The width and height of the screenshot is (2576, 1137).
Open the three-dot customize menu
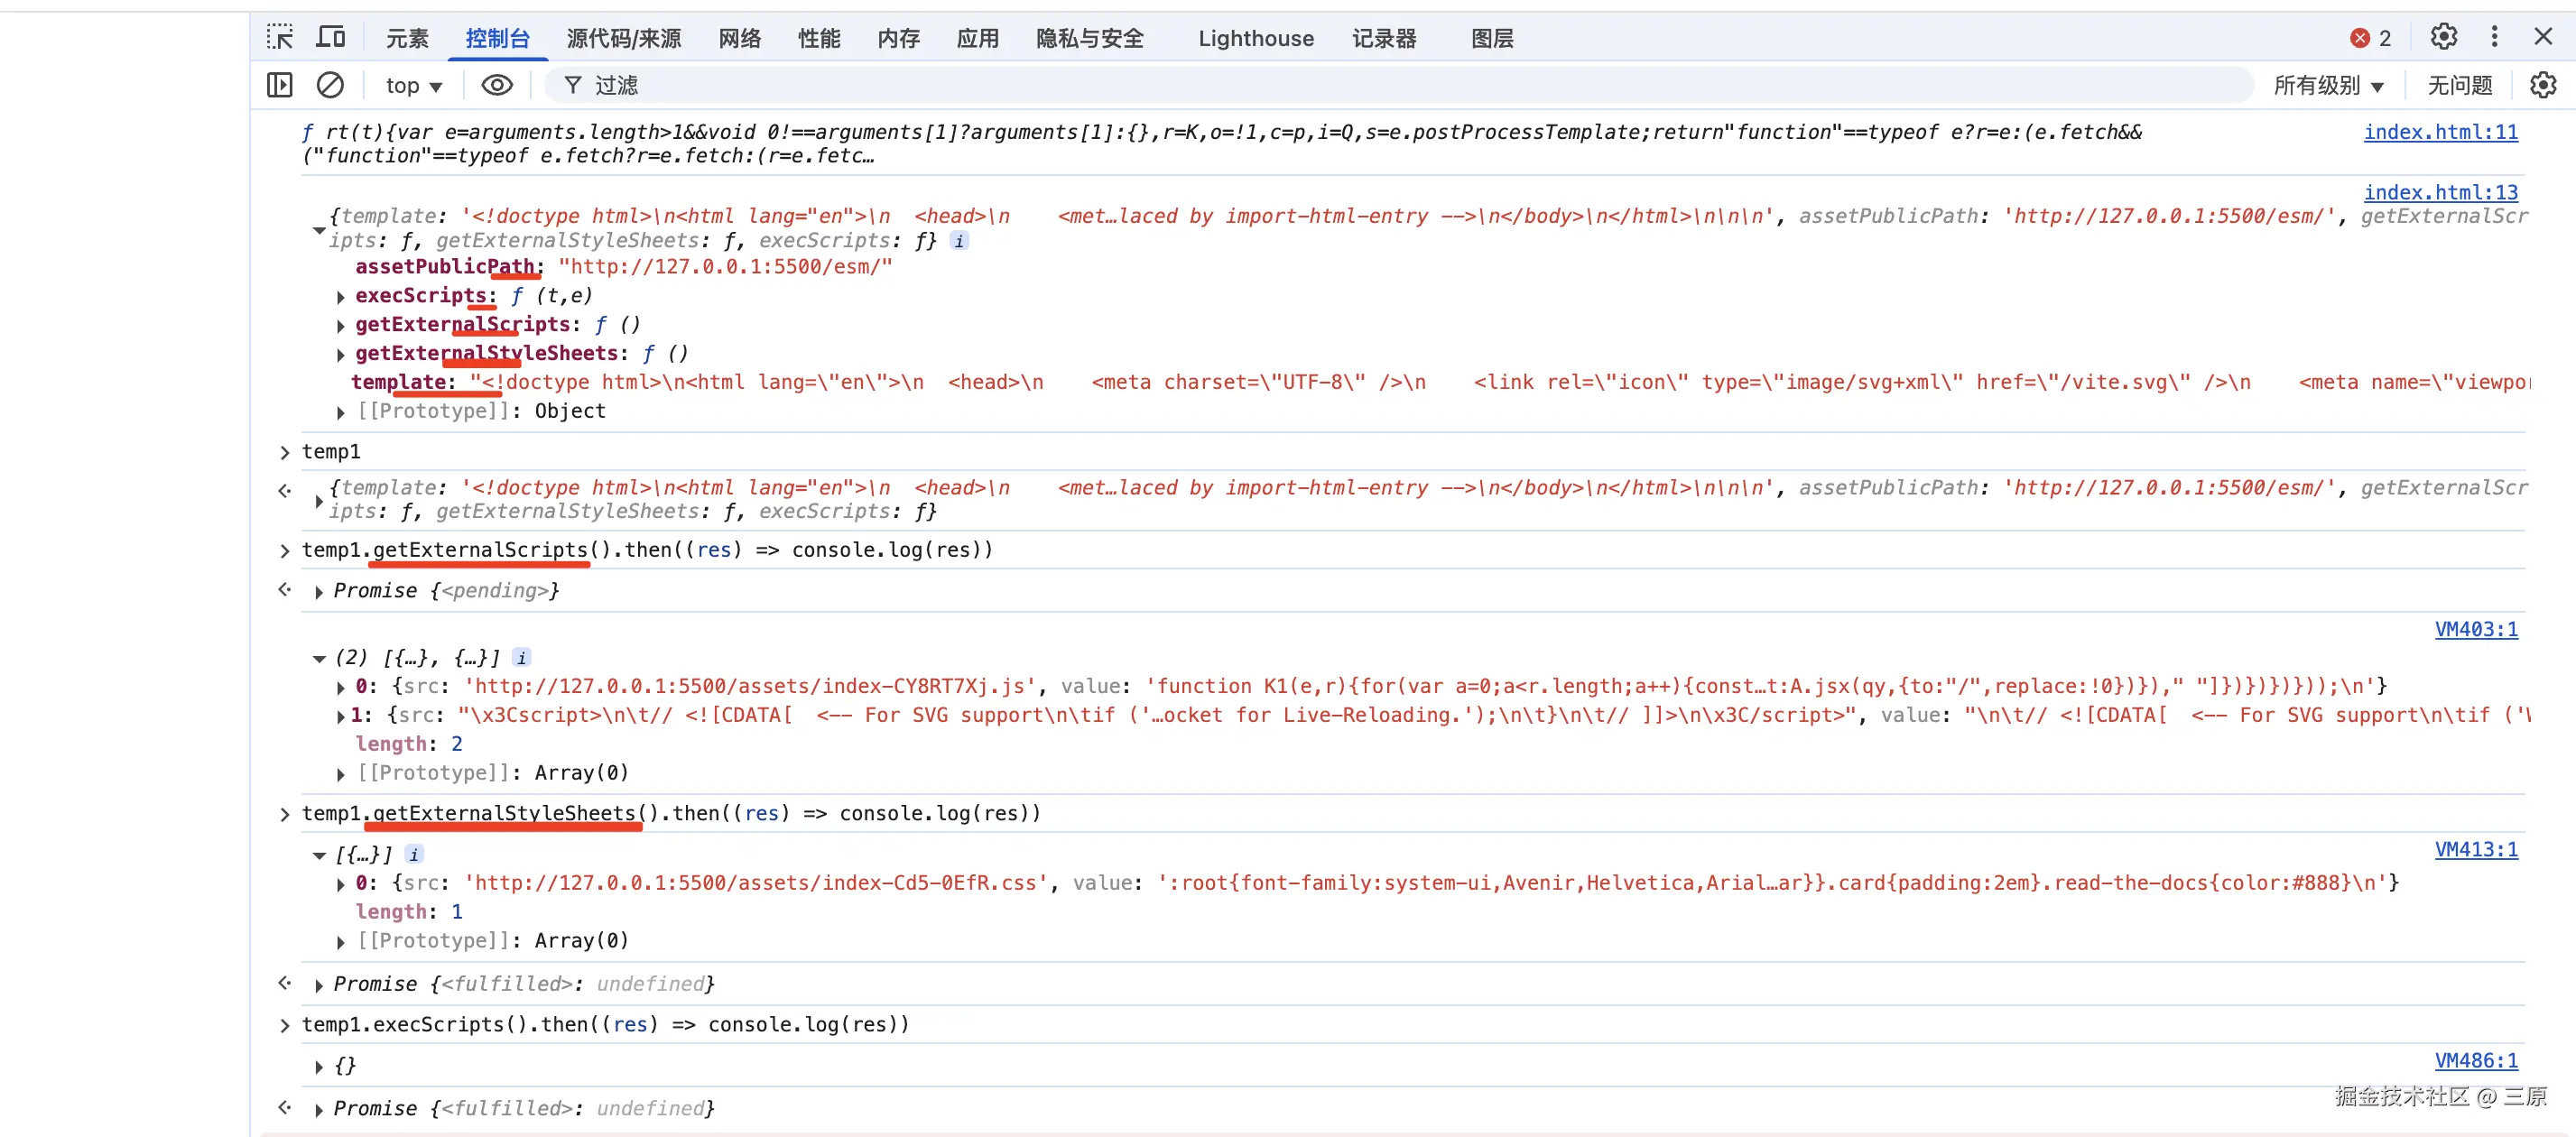tap(2494, 37)
